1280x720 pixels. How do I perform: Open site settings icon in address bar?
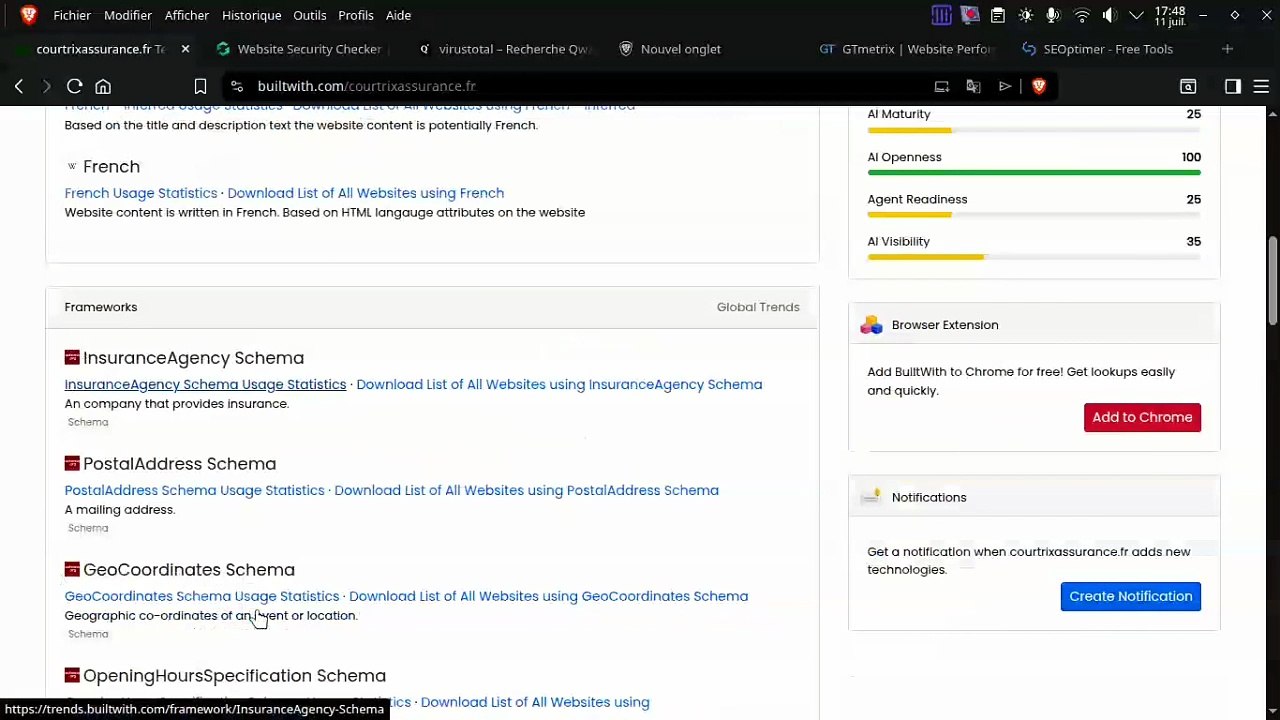pos(236,86)
